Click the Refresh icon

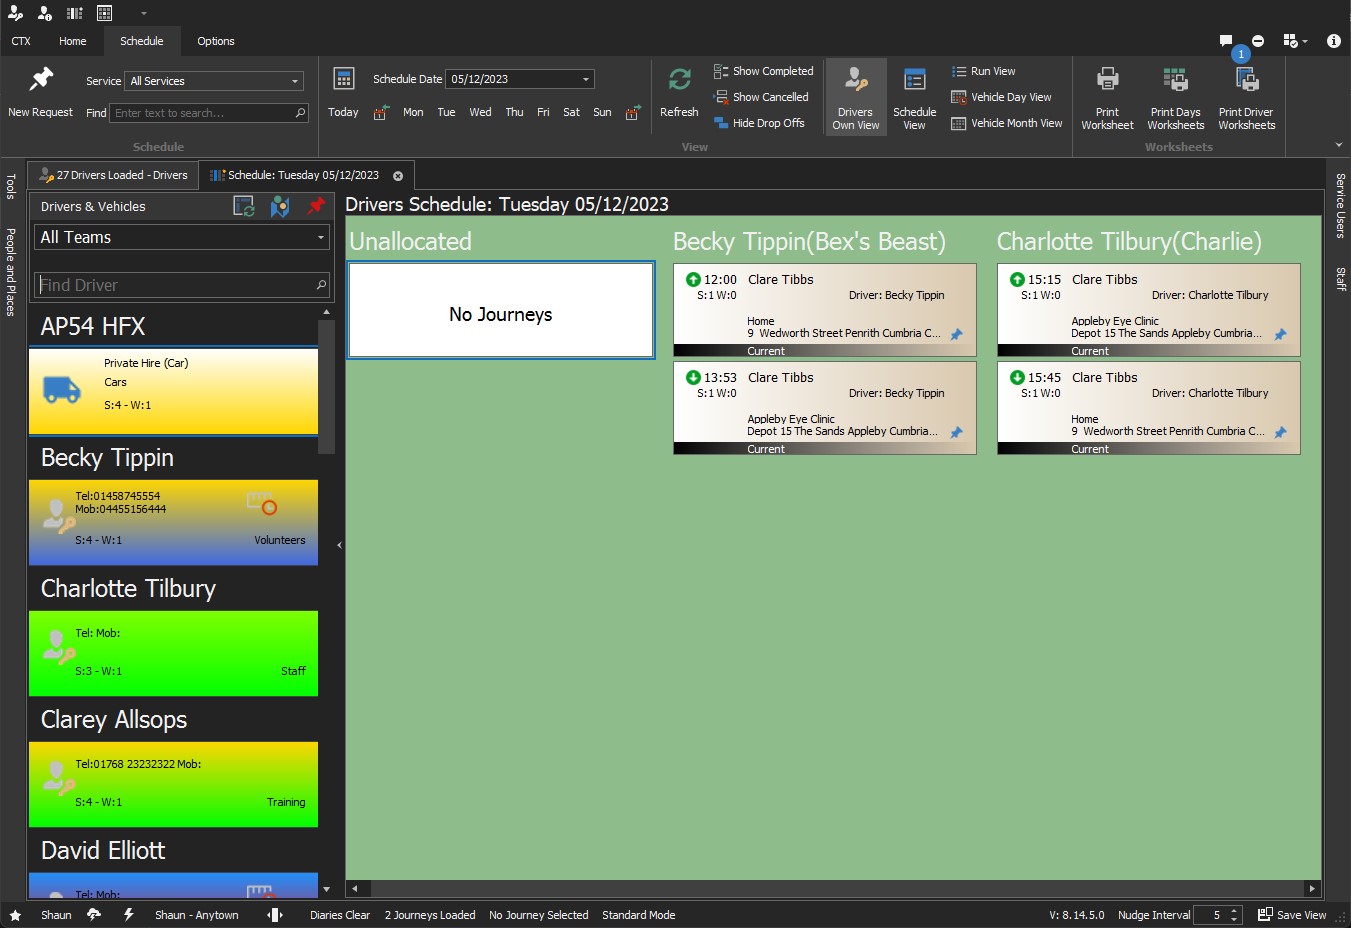[x=680, y=79]
